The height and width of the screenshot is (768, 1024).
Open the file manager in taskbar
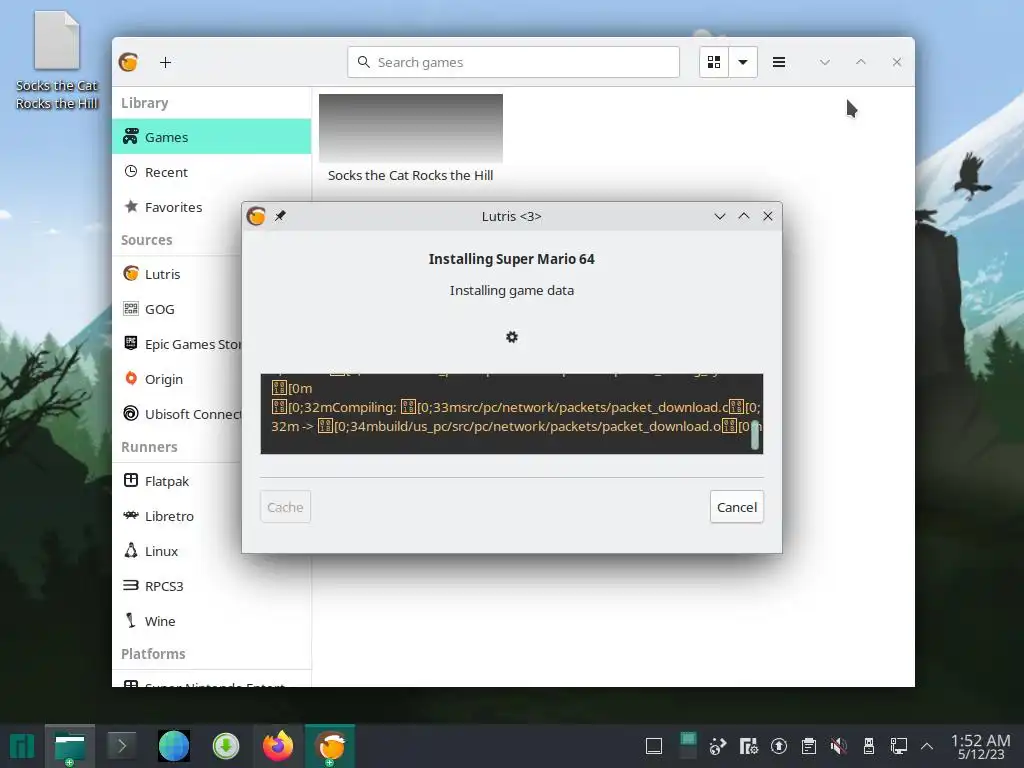(x=70, y=746)
